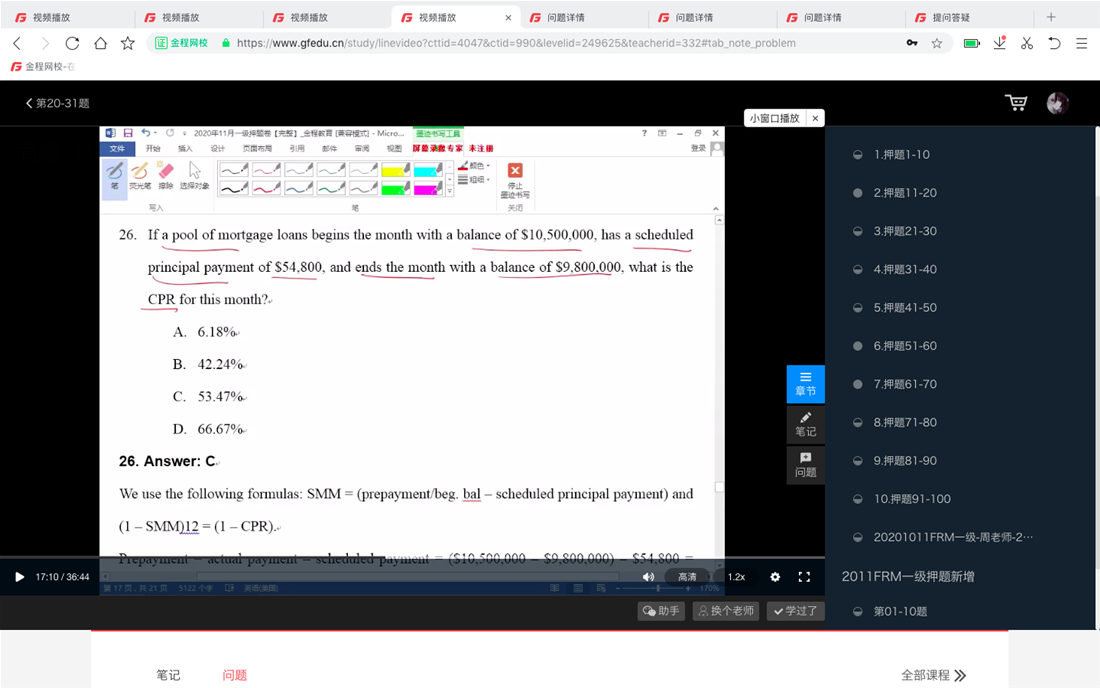Open lesson 第01-10题
Image resolution: width=1100 pixels, height=688 pixels.
pos(900,612)
